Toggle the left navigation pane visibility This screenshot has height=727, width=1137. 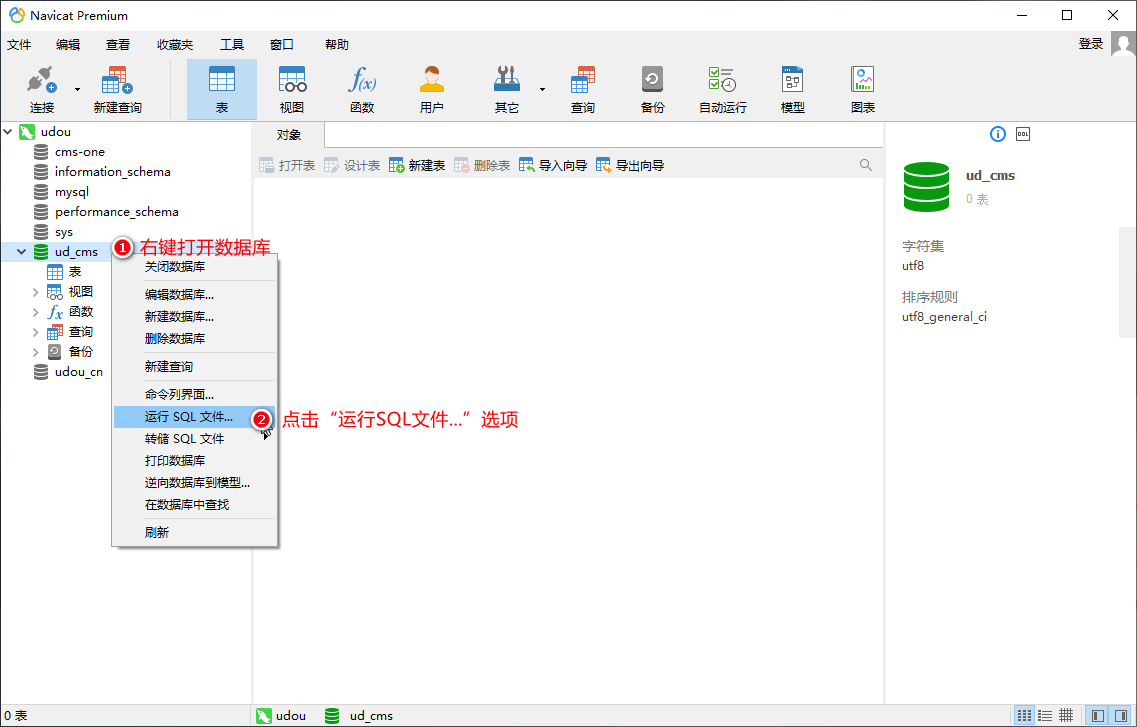coord(1098,715)
